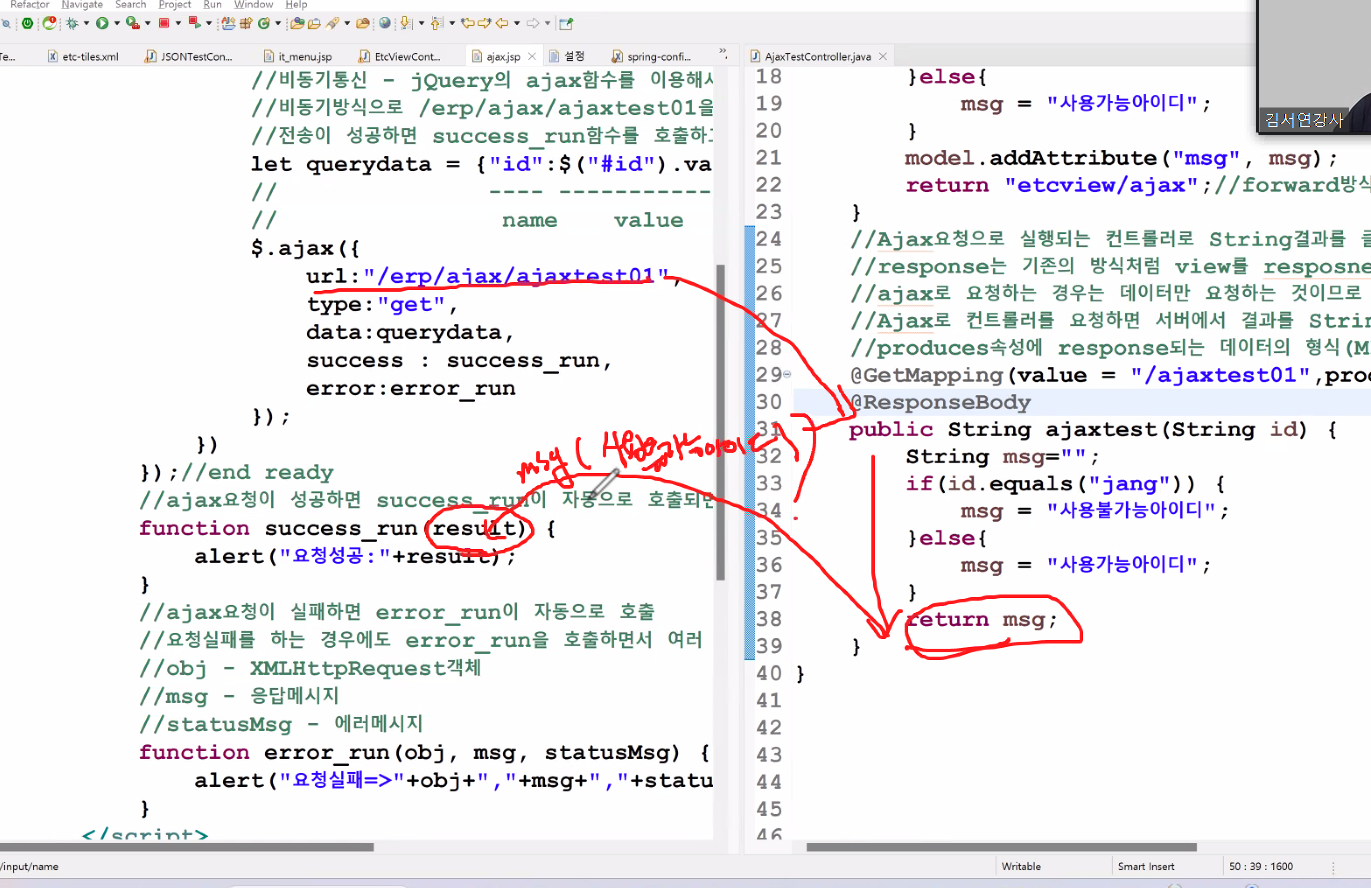This screenshot has height=888, width=1371.
Task: Open dropdown arrow next to Stop icon
Action: (x=178, y=22)
